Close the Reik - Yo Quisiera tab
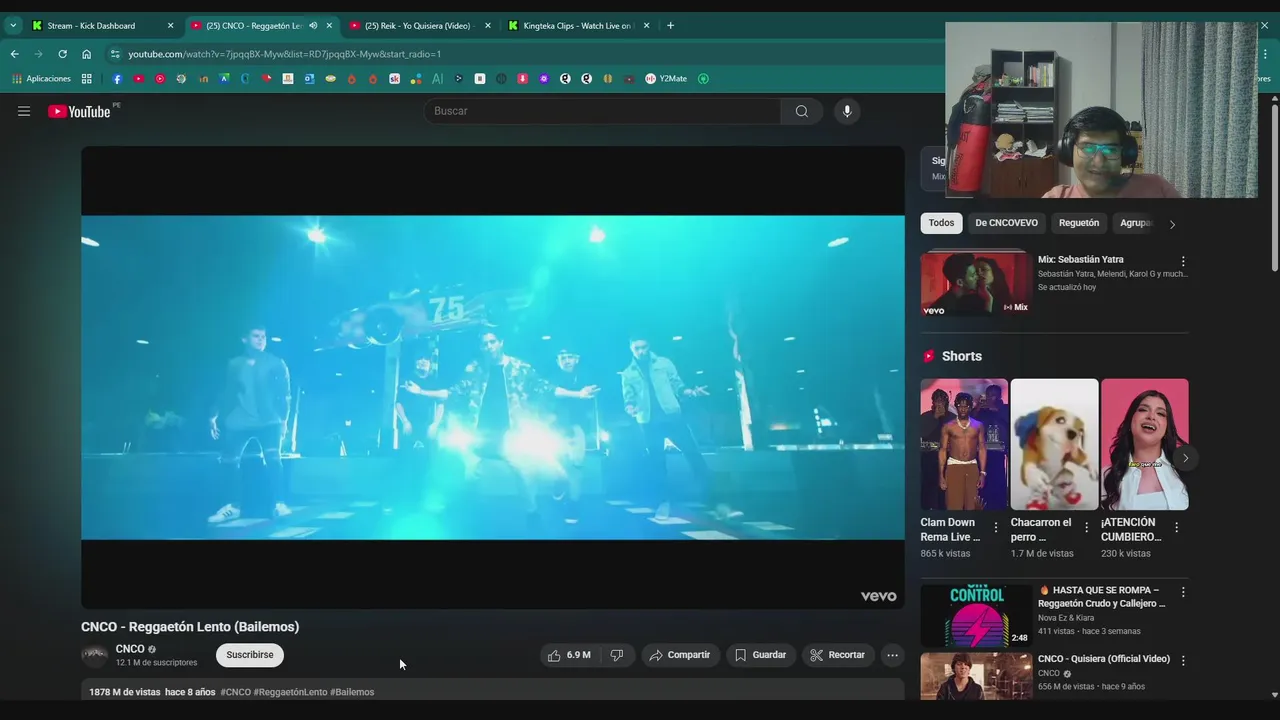The height and width of the screenshot is (720, 1280). pos(488,26)
